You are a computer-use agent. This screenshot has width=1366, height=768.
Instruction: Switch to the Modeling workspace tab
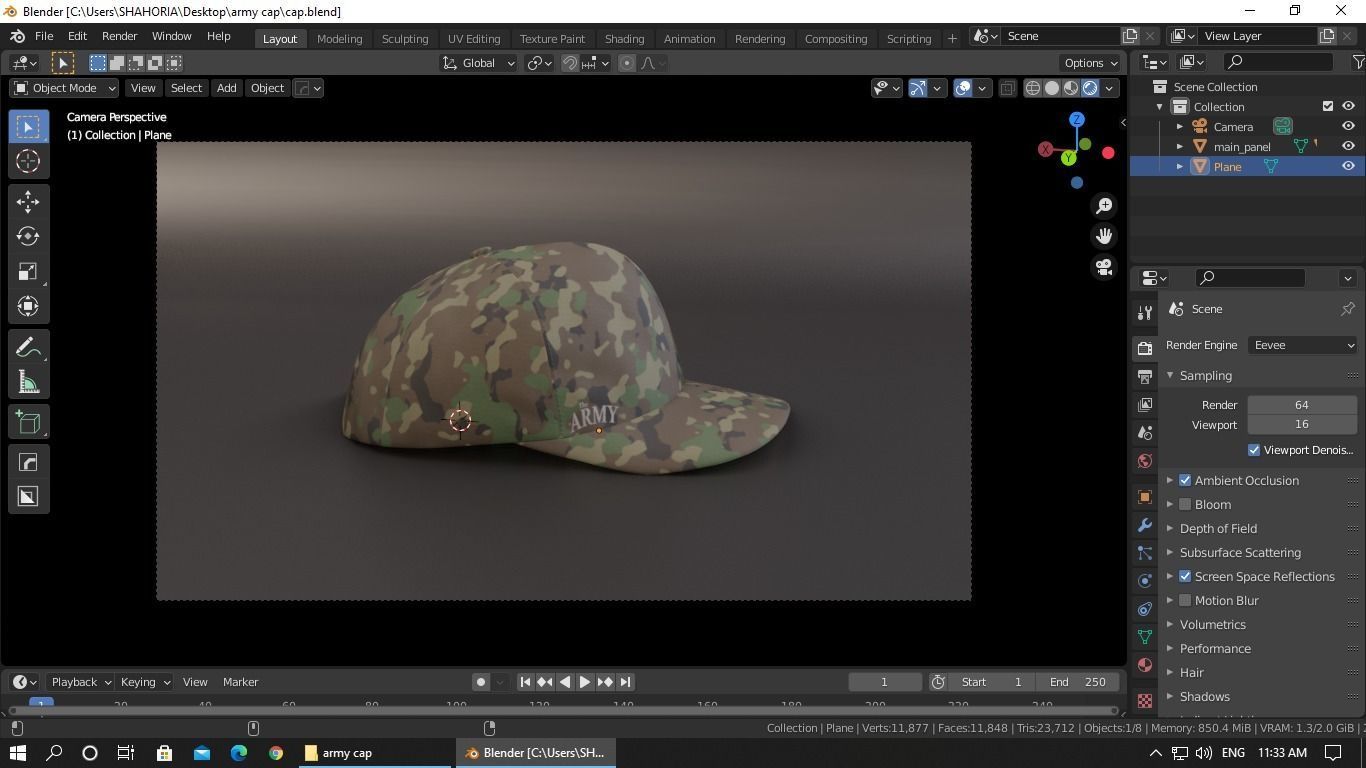(339, 38)
